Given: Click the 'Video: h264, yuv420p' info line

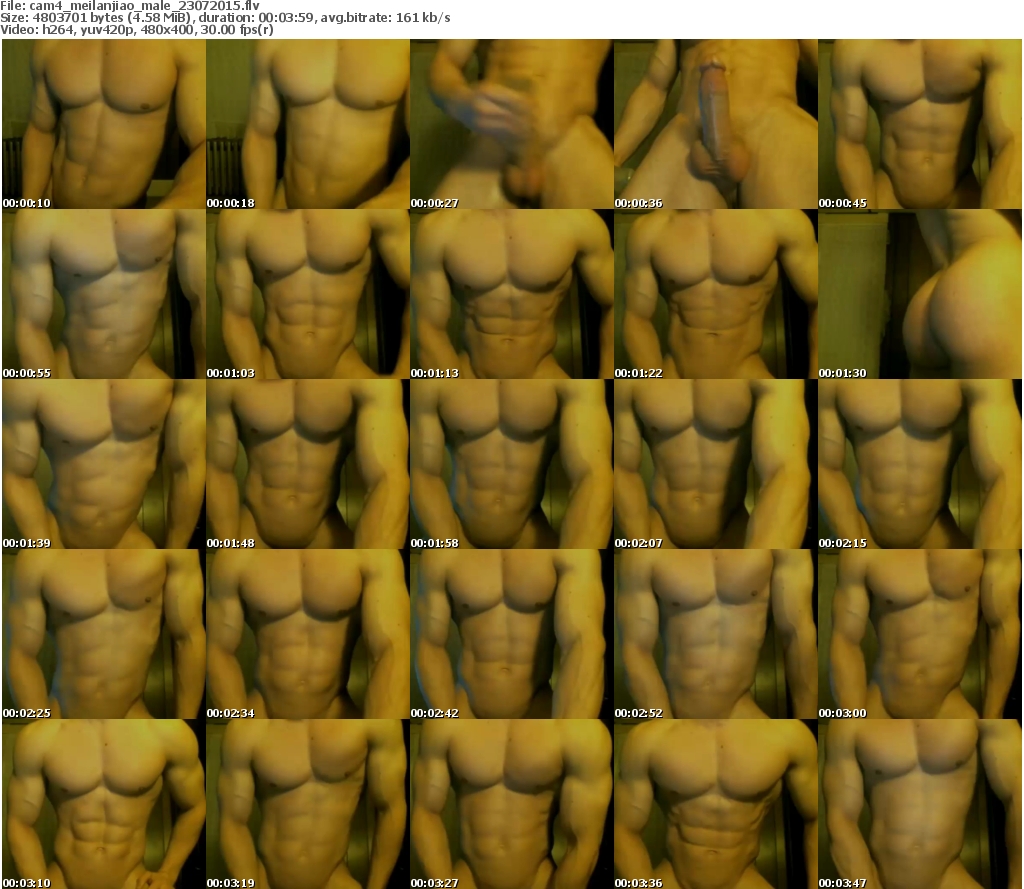Looking at the screenshot, I should coord(136,30).
